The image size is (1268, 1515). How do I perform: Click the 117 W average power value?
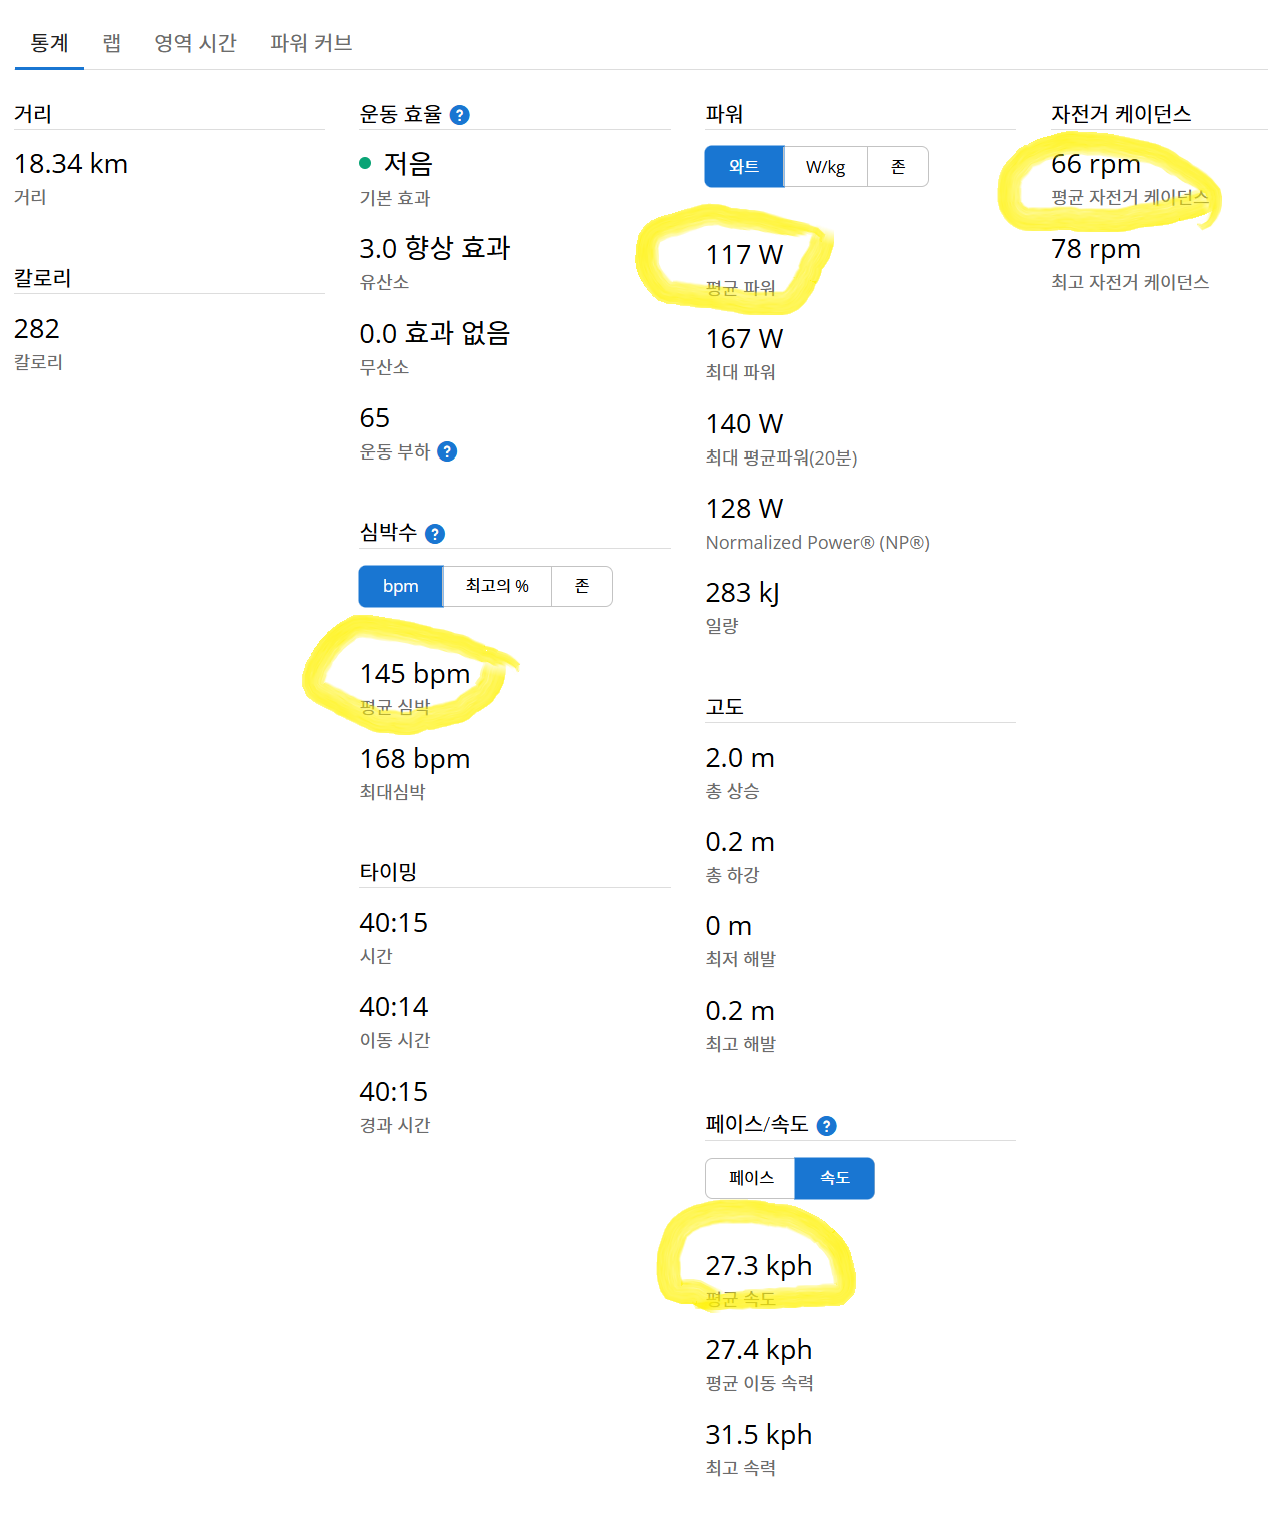pos(744,255)
